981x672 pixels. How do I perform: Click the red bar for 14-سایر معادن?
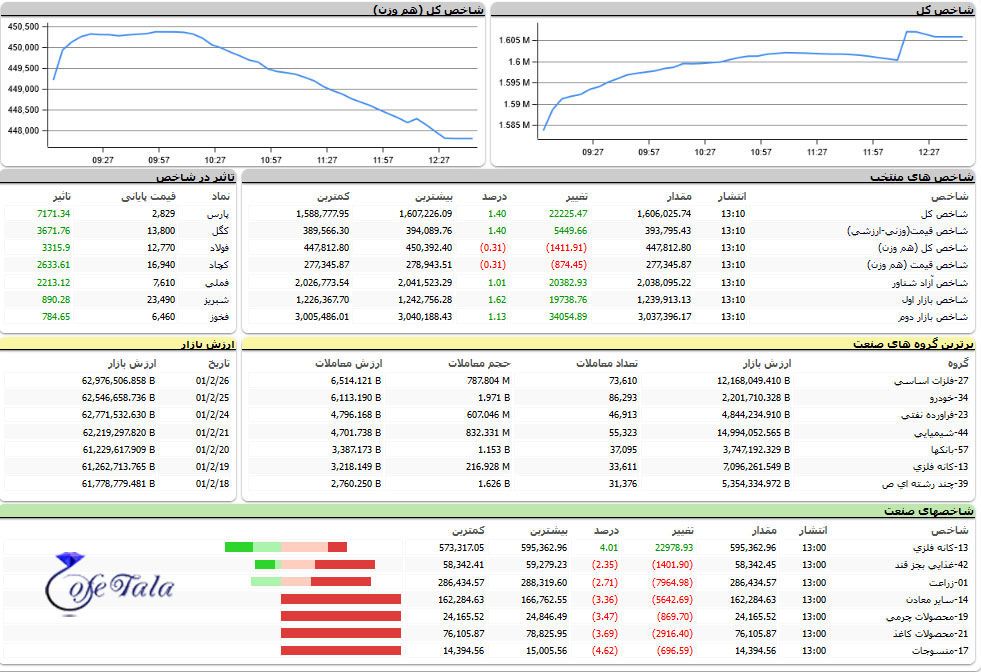pyautogui.click(x=340, y=599)
